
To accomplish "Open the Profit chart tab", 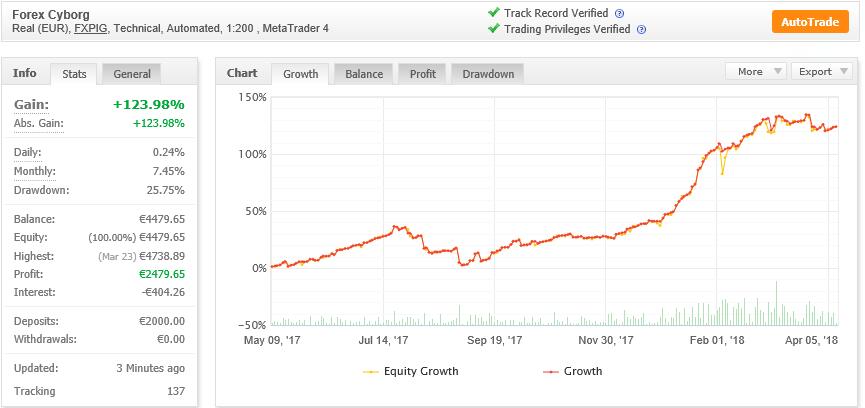I will [423, 74].
